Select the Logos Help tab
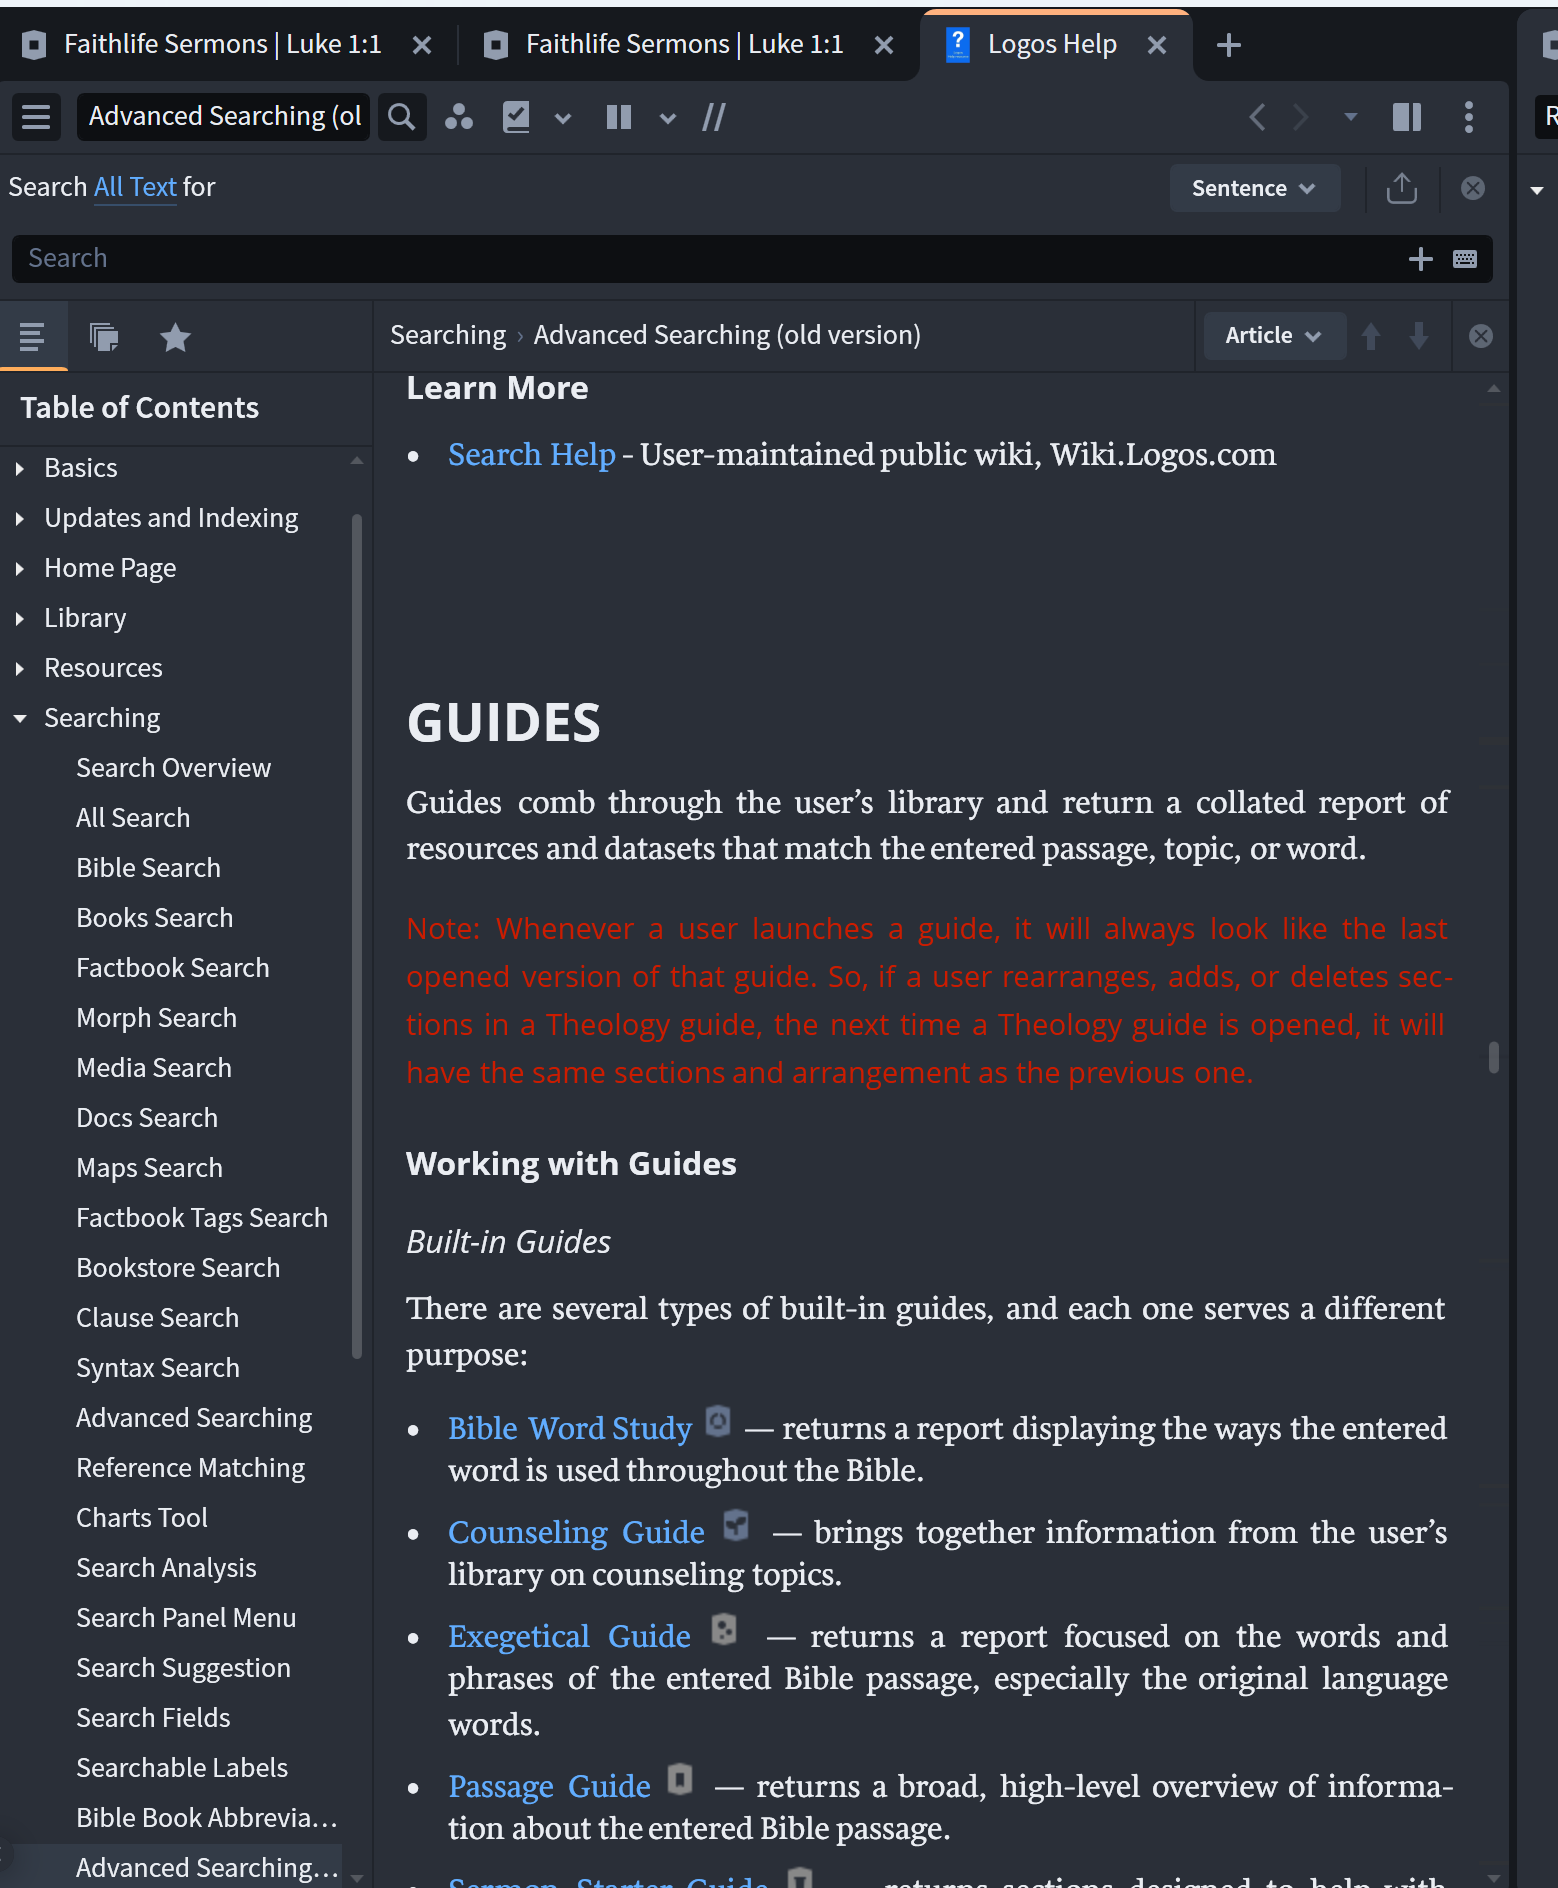Viewport: 1558px width, 1888px height. click(x=1052, y=45)
